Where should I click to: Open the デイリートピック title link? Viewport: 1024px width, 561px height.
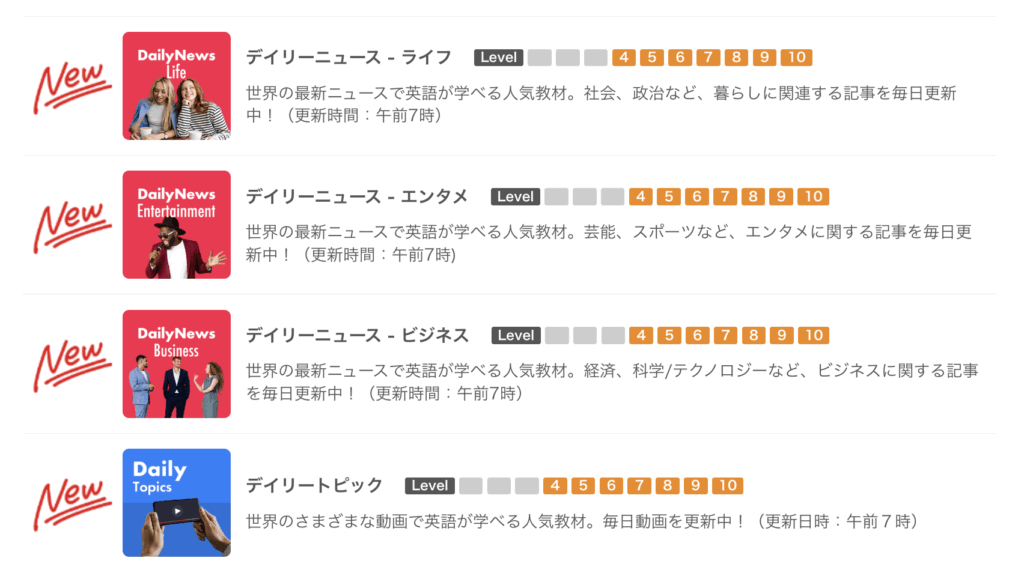tap(314, 485)
